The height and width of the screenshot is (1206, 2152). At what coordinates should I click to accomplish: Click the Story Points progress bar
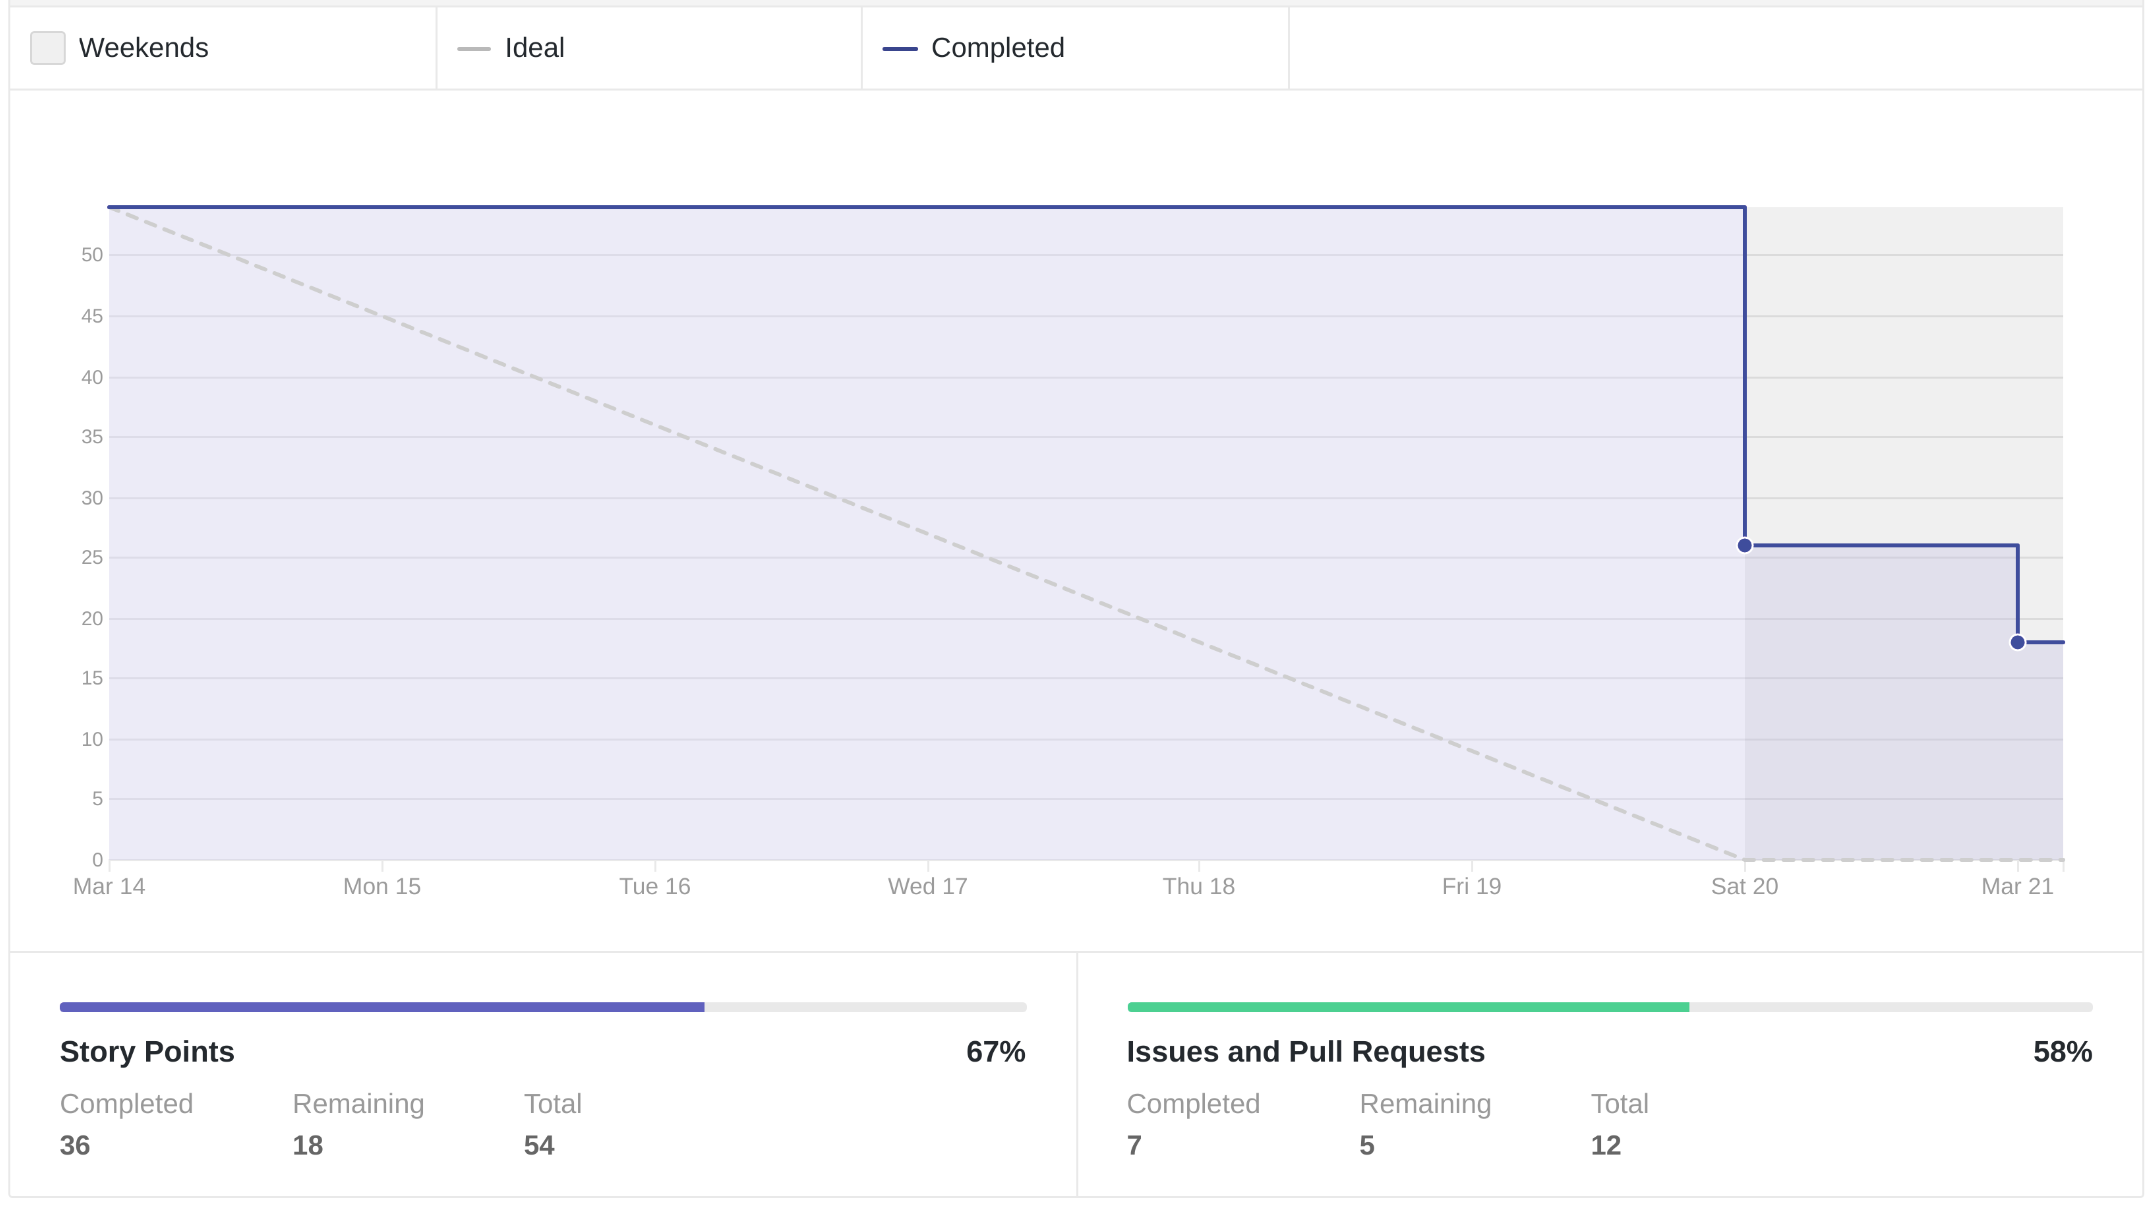pyautogui.click(x=543, y=1007)
